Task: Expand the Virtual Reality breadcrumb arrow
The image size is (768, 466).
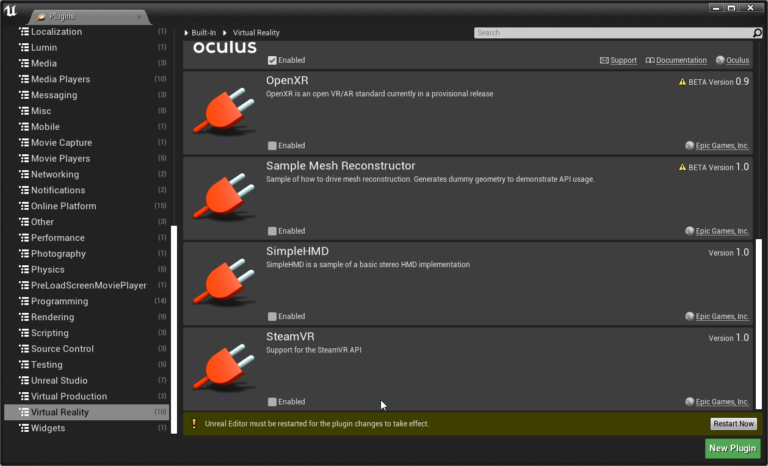Action: (x=226, y=33)
